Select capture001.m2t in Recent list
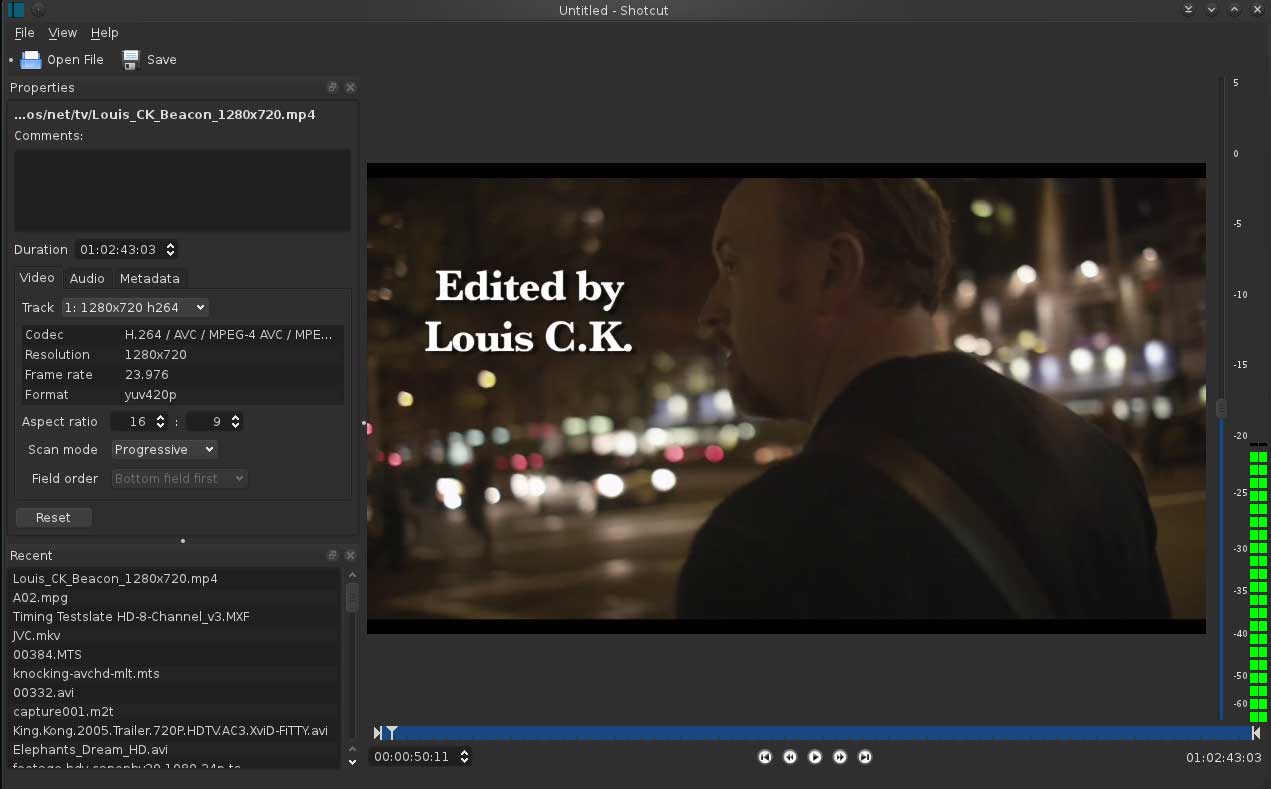 pos(175,712)
